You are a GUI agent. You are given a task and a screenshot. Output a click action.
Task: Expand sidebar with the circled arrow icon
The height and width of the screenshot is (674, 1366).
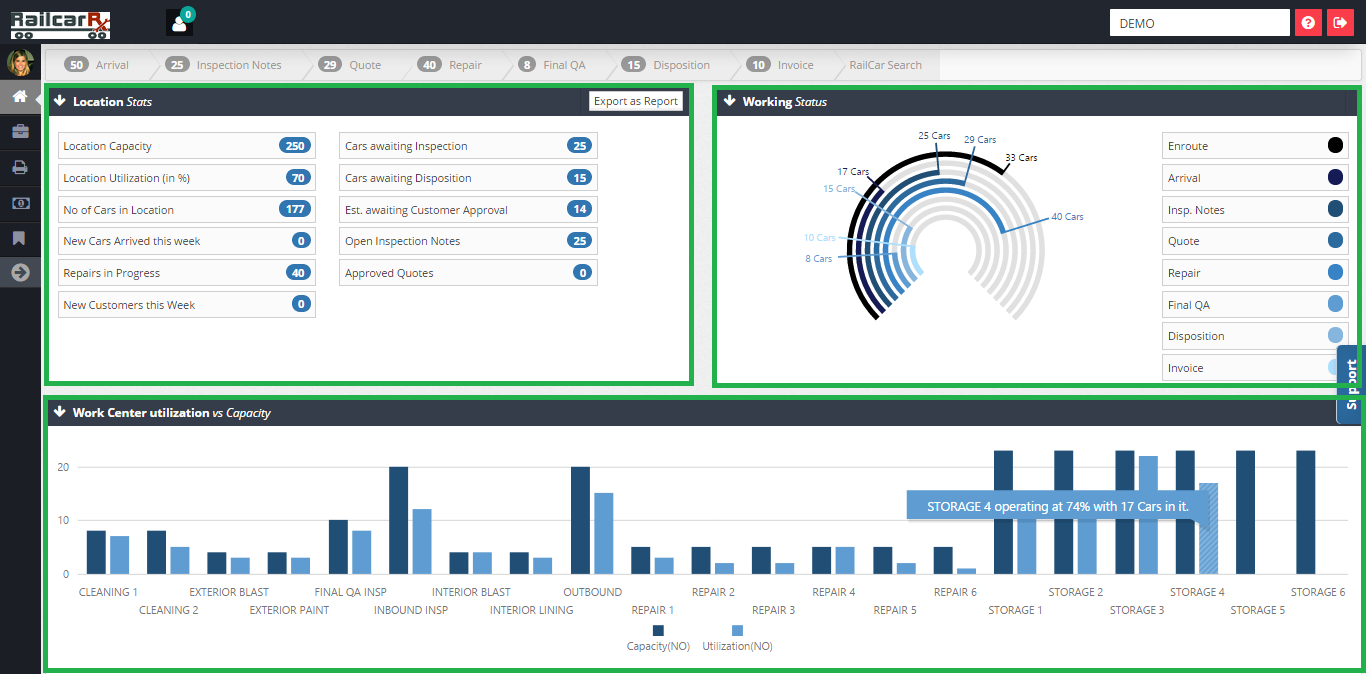(x=20, y=272)
